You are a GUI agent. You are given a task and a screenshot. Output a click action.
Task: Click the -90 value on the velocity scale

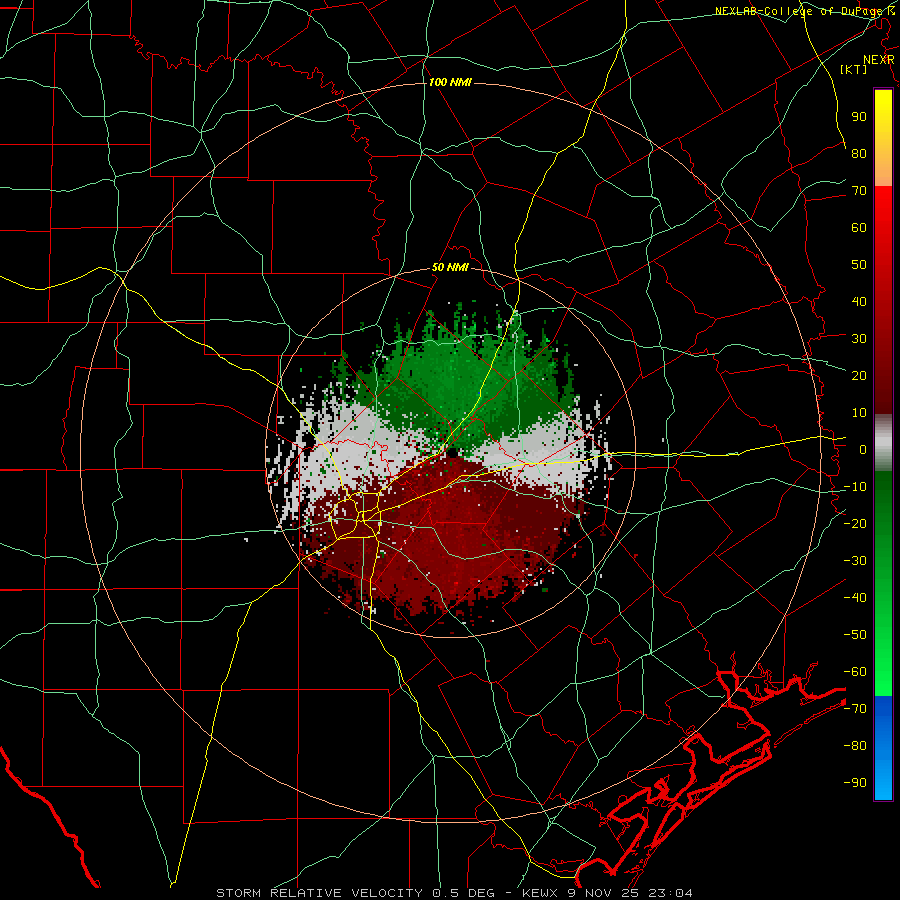coord(855,782)
